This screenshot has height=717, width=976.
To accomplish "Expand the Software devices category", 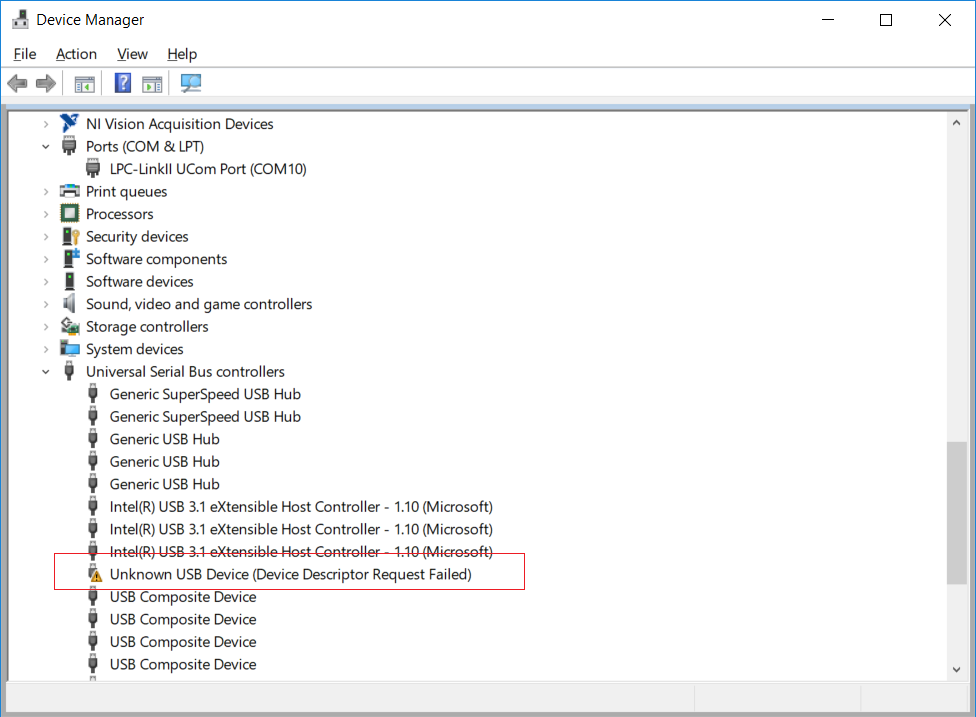I will point(45,282).
